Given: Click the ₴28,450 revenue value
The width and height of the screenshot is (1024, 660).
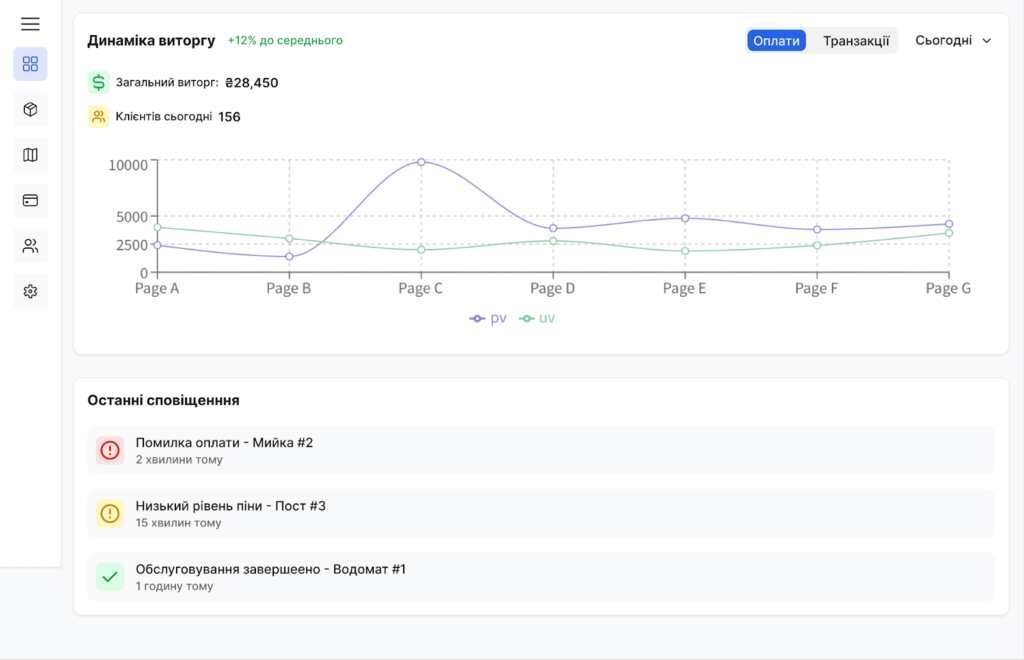Looking at the screenshot, I should 251,83.
